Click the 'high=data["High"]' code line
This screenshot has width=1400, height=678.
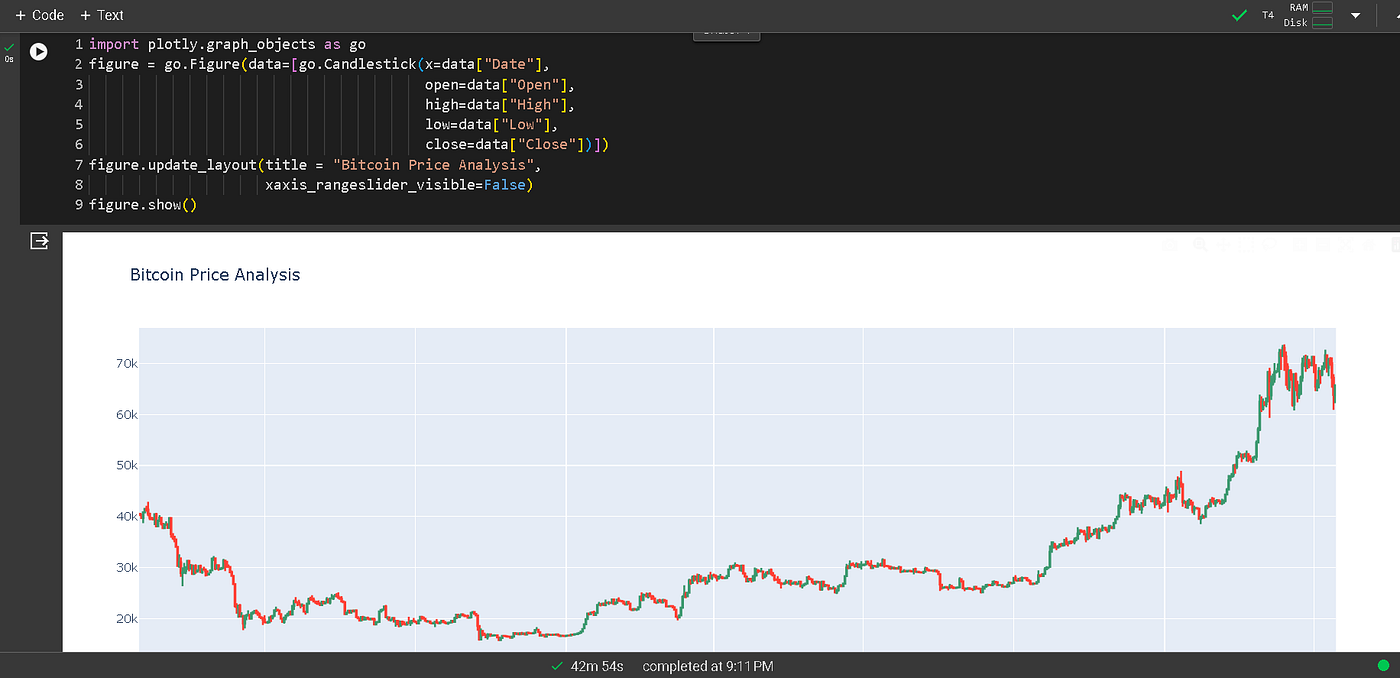pyautogui.click(x=501, y=104)
